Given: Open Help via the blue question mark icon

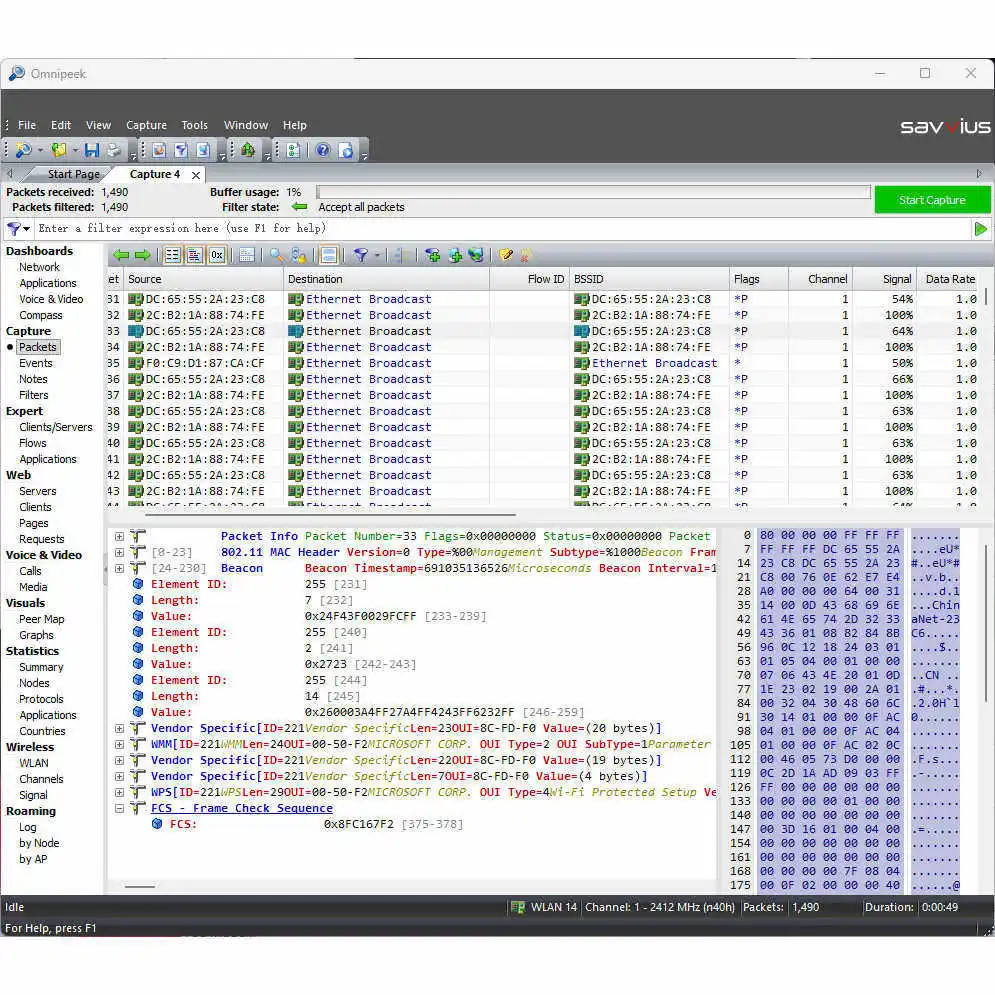Looking at the screenshot, I should (323, 150).
